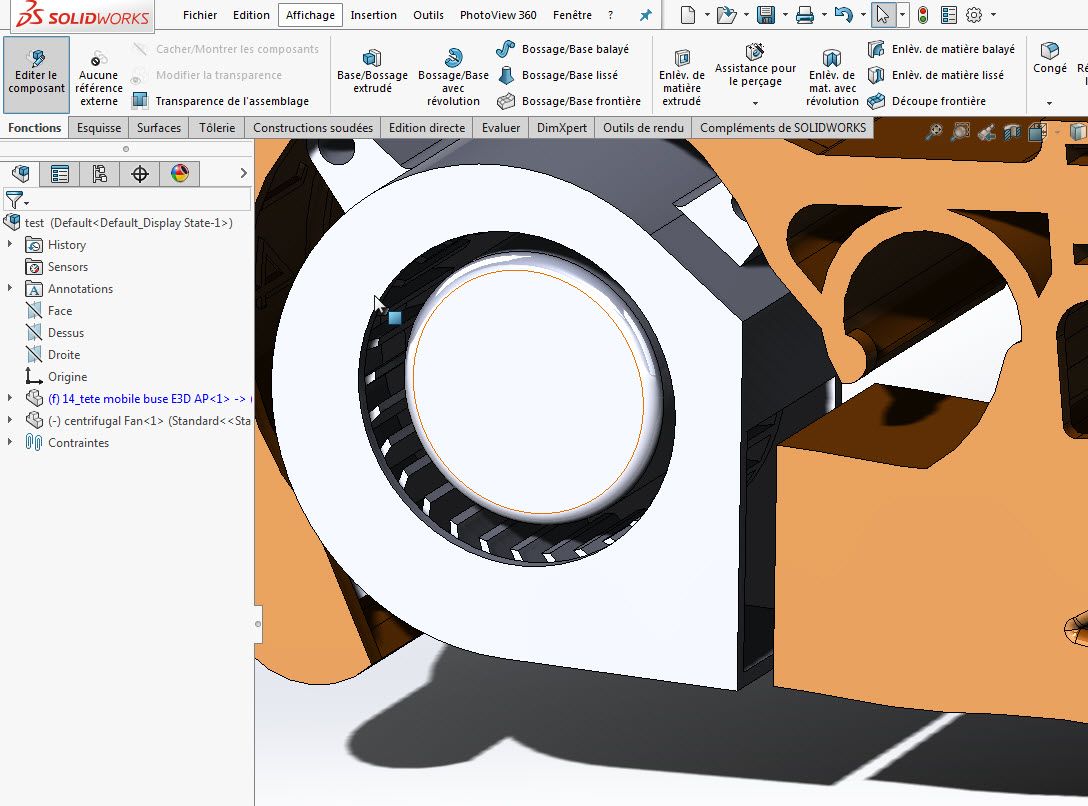Click the Editer le composant button
This screenshot has height=806, width=1088.
37,74
